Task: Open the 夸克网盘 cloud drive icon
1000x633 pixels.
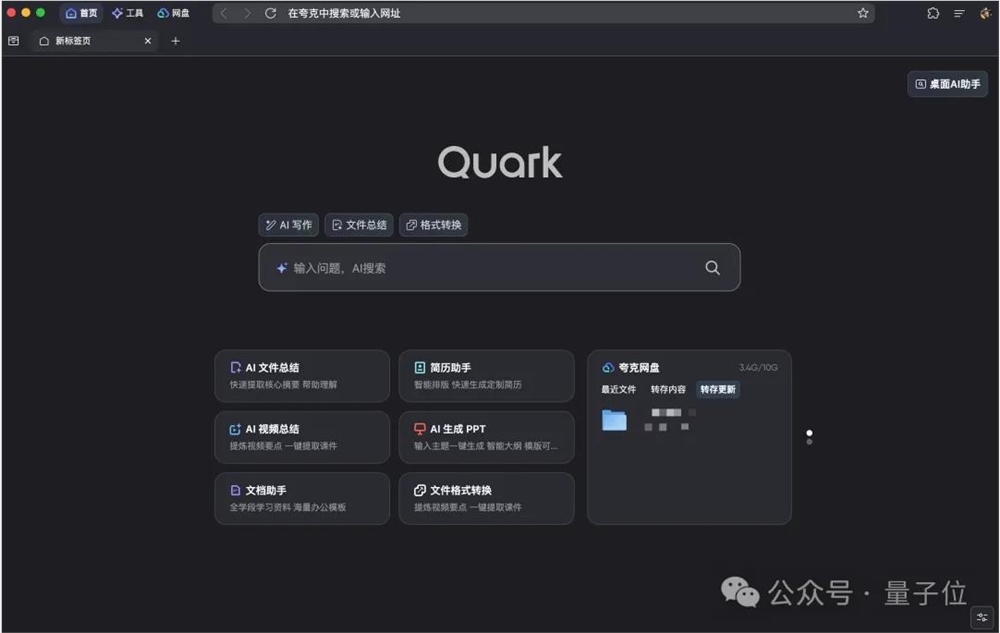Action: click(607, 367)
